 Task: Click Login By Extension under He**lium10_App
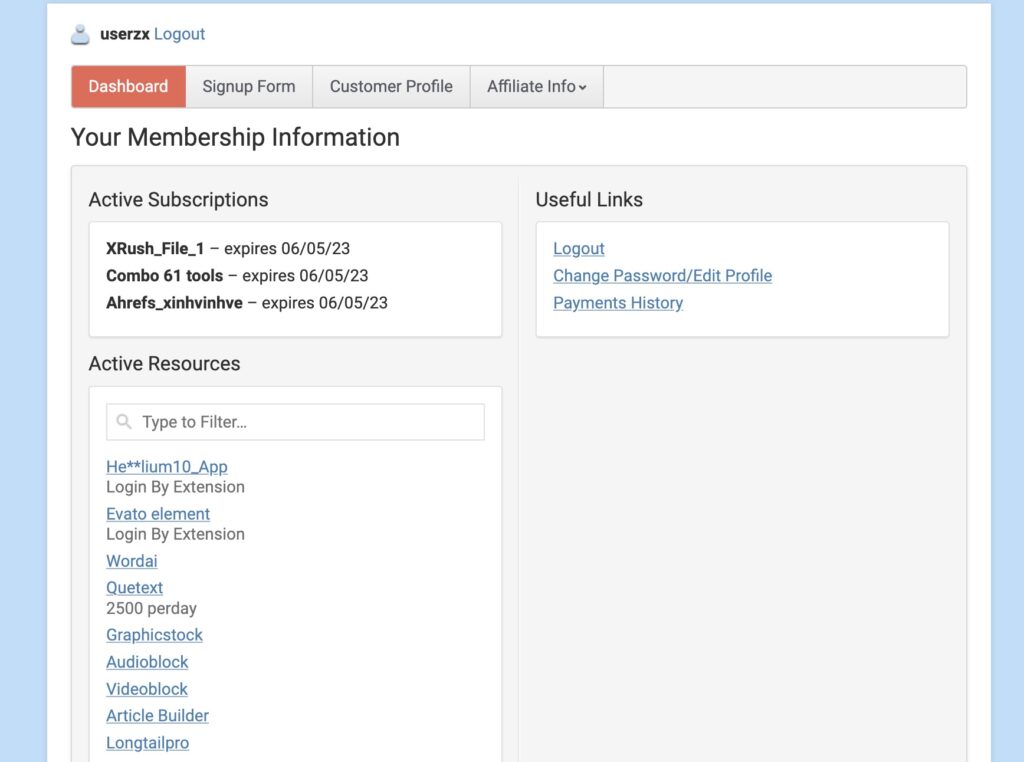(176, 487)
